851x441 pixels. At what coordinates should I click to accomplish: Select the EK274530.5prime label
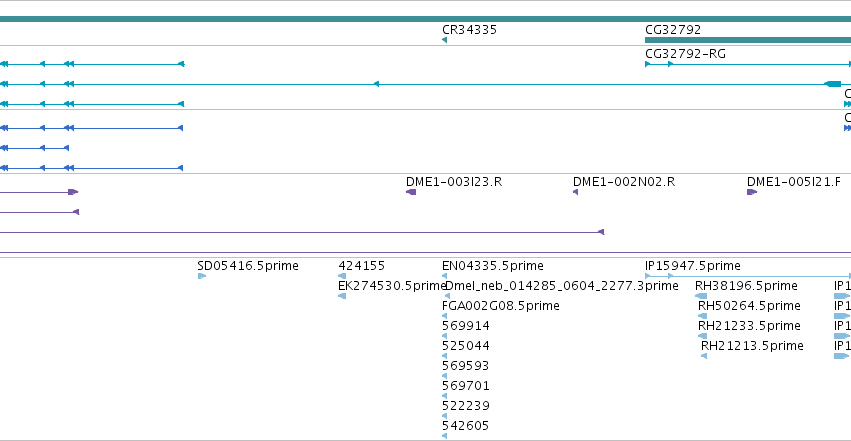(391, 286)
